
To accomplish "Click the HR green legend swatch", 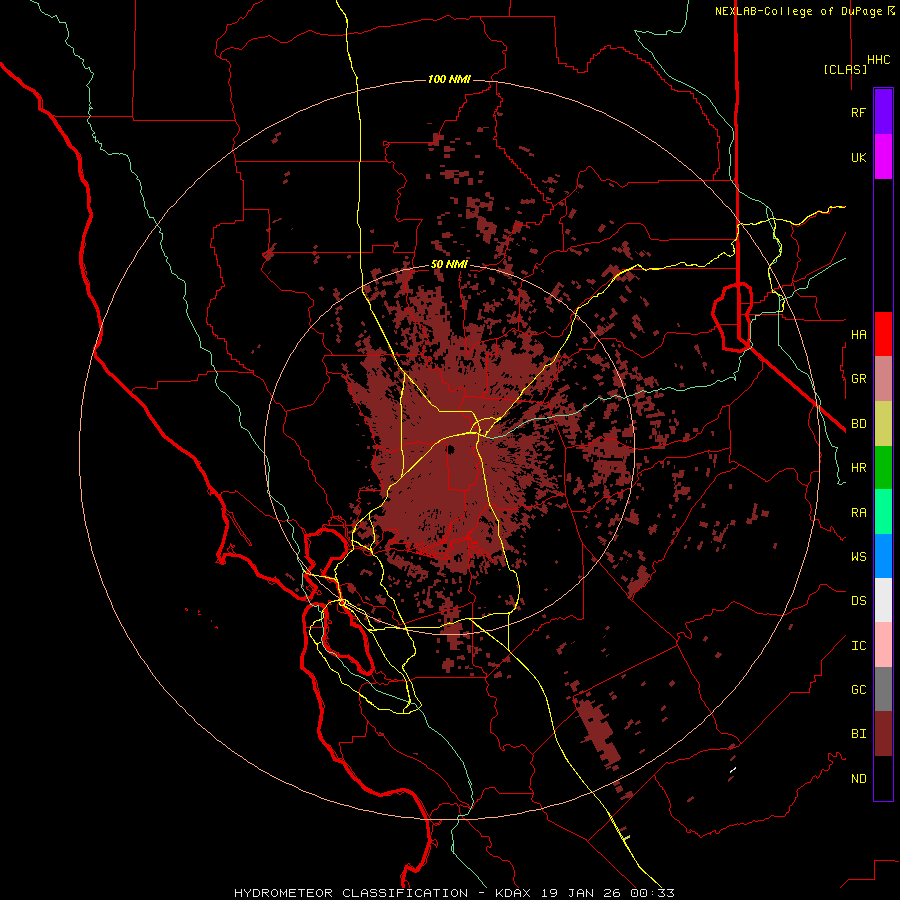I will (883, 467).
